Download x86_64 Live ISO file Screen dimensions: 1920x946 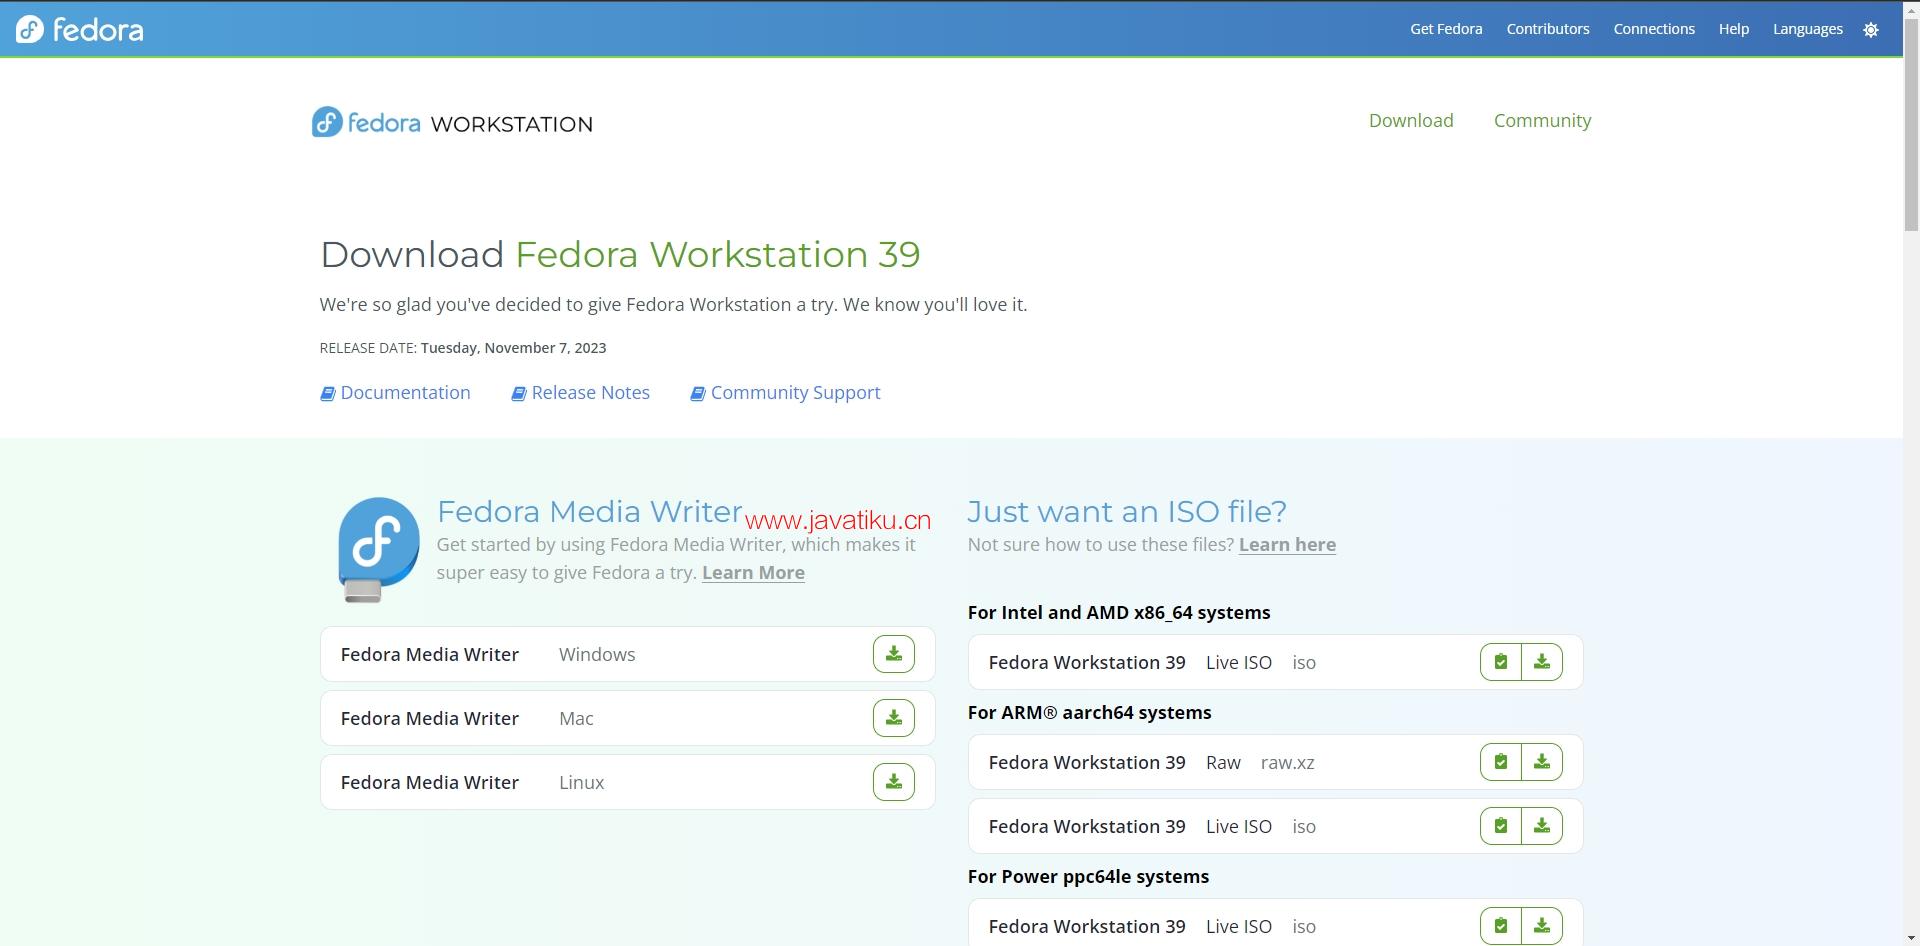(1541, 662)
